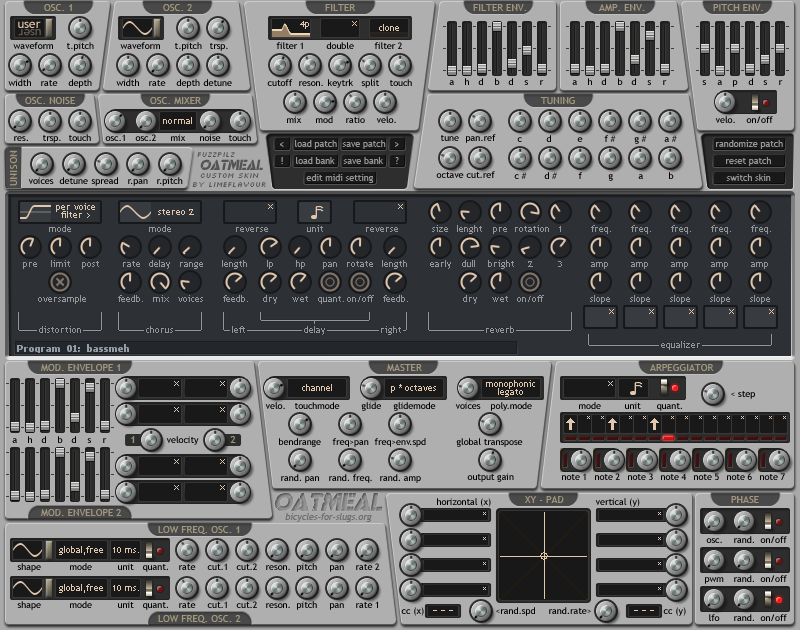Click the master output gain knob
This screenshot has width=800, height=630.
[x=490, y=460]
